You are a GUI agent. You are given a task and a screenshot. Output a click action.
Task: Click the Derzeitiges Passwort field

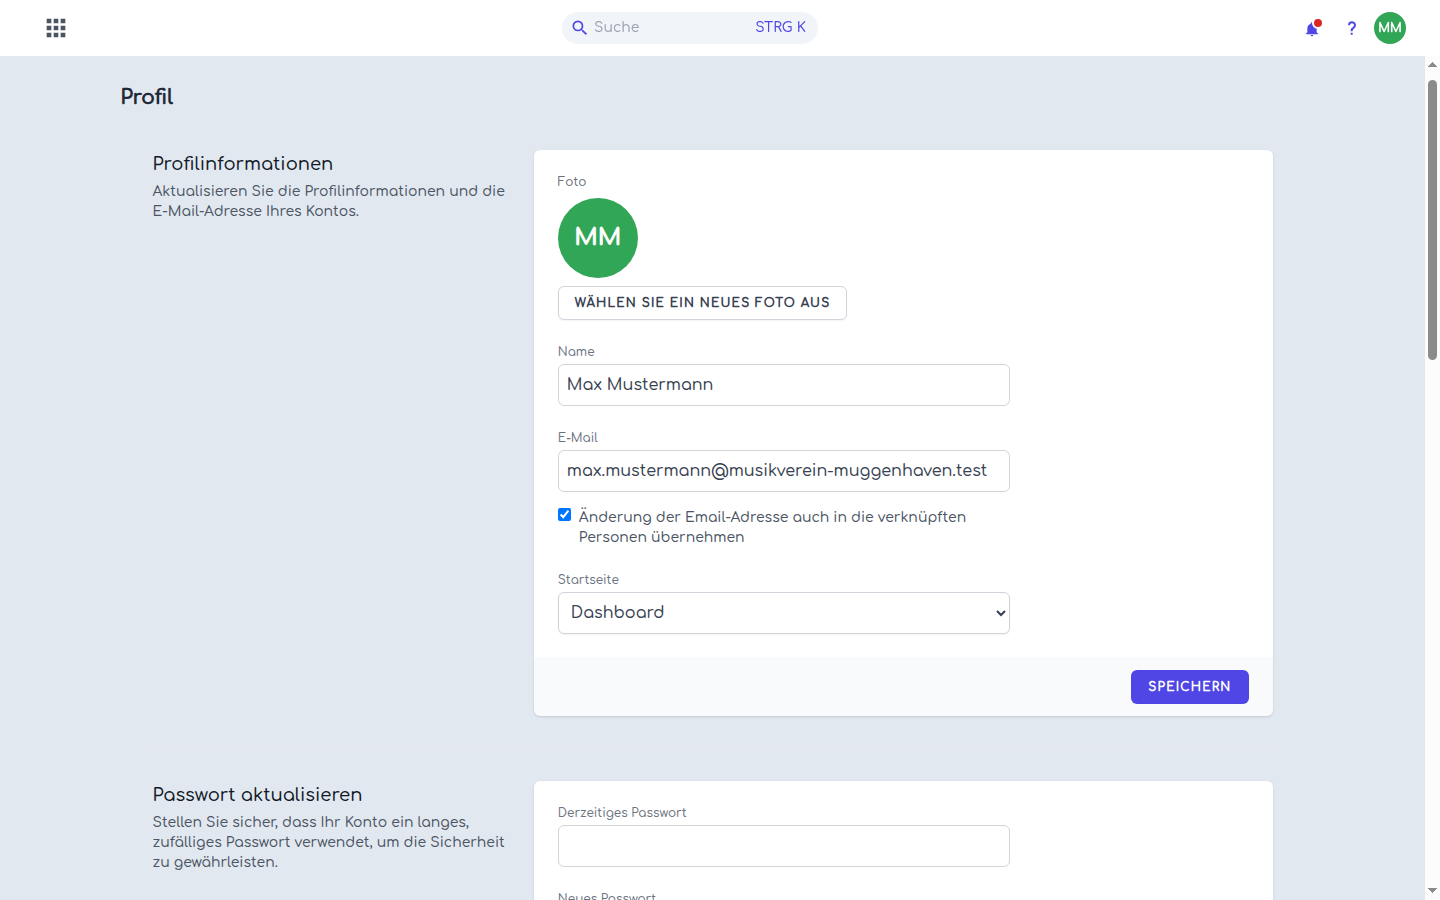click(x=784, y=846)
